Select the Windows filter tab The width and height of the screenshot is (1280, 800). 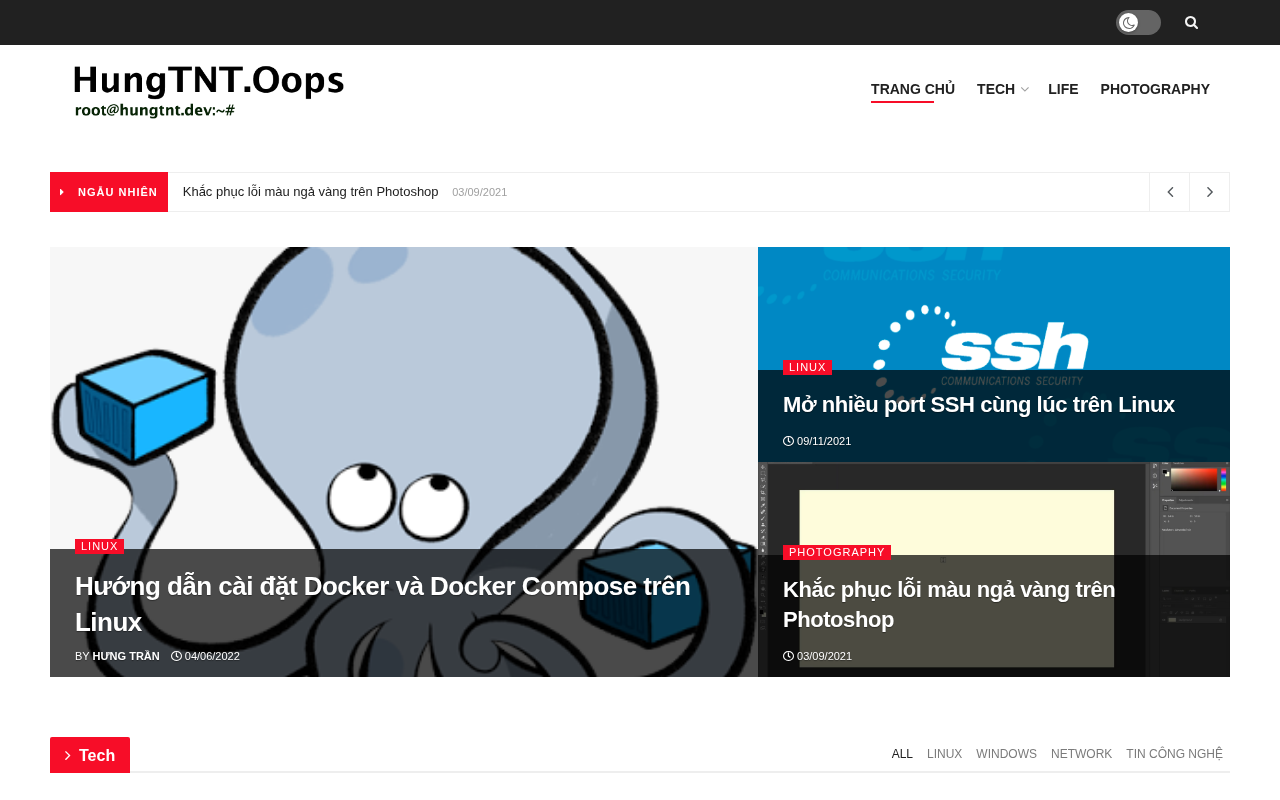[1006, 754]
